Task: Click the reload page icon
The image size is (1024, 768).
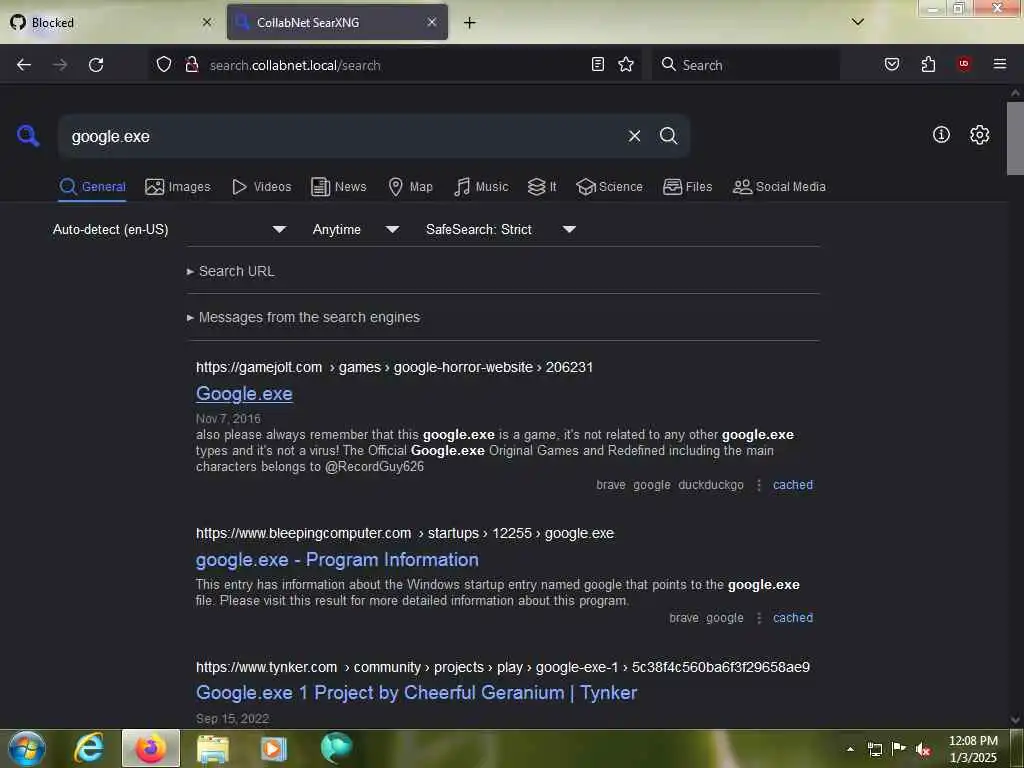Action: coord(96,65)
